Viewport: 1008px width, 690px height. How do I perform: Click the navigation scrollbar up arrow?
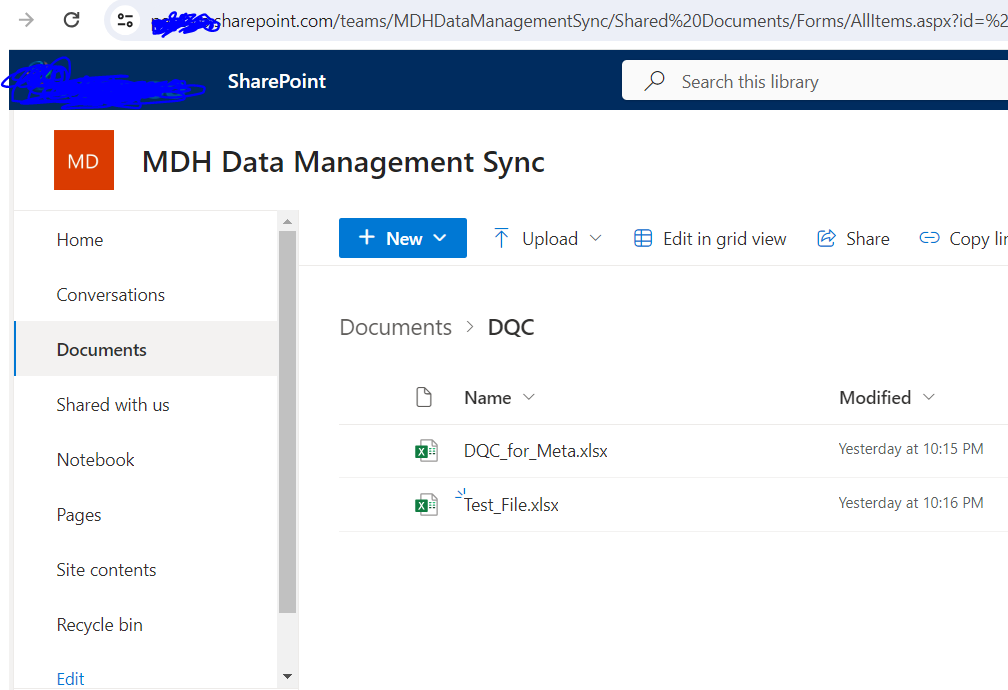tap(287, 221)
